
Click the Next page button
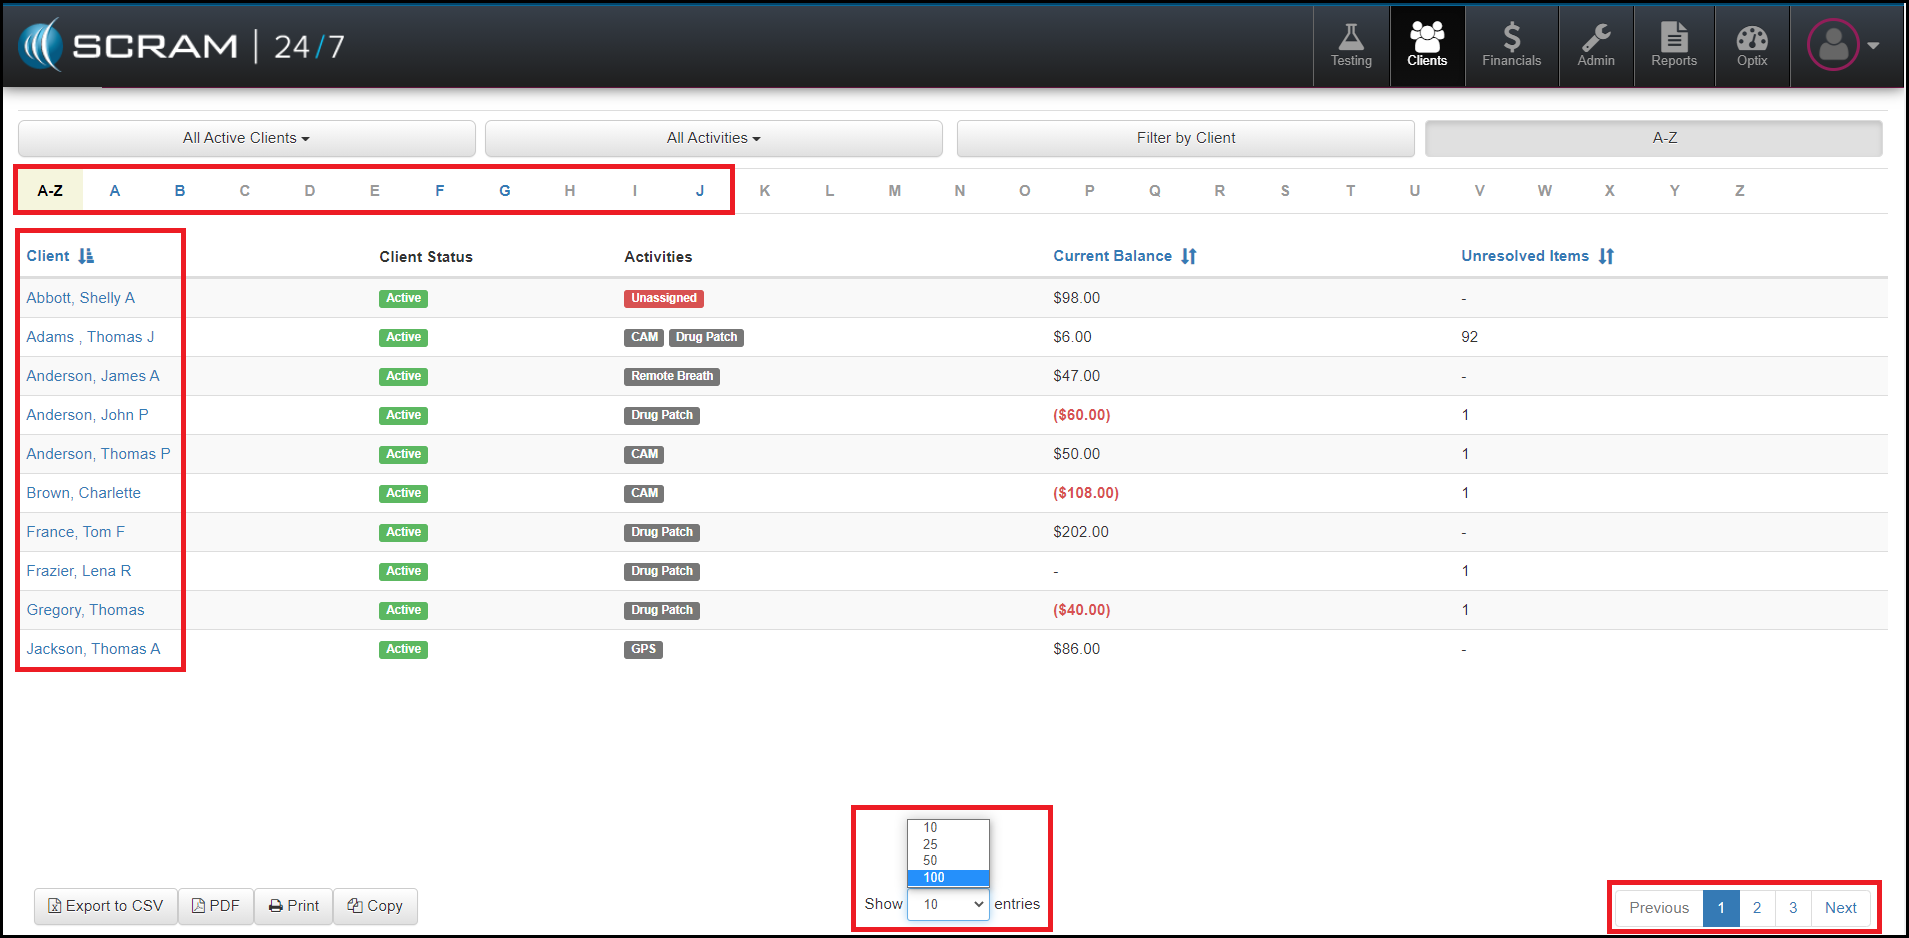tap(1840, 908)
